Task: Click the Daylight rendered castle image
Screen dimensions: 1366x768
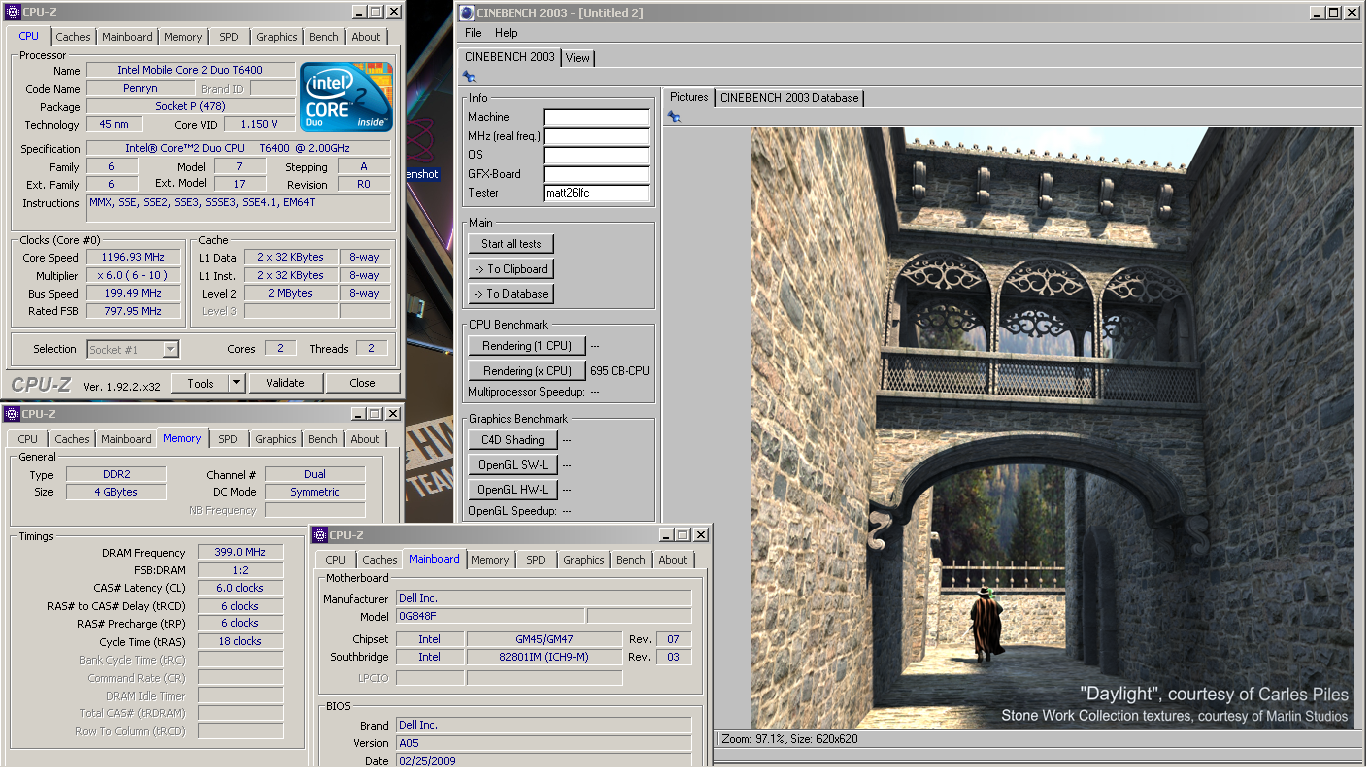Action: point(1052,428)
